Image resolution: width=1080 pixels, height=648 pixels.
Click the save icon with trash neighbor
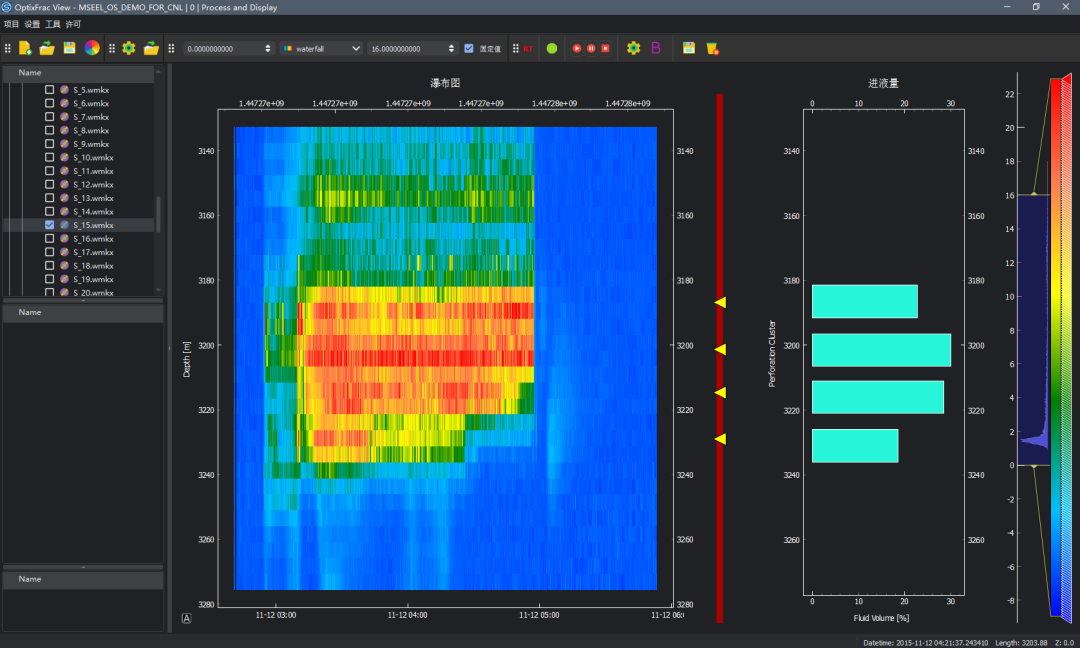(x=689, y=48)
